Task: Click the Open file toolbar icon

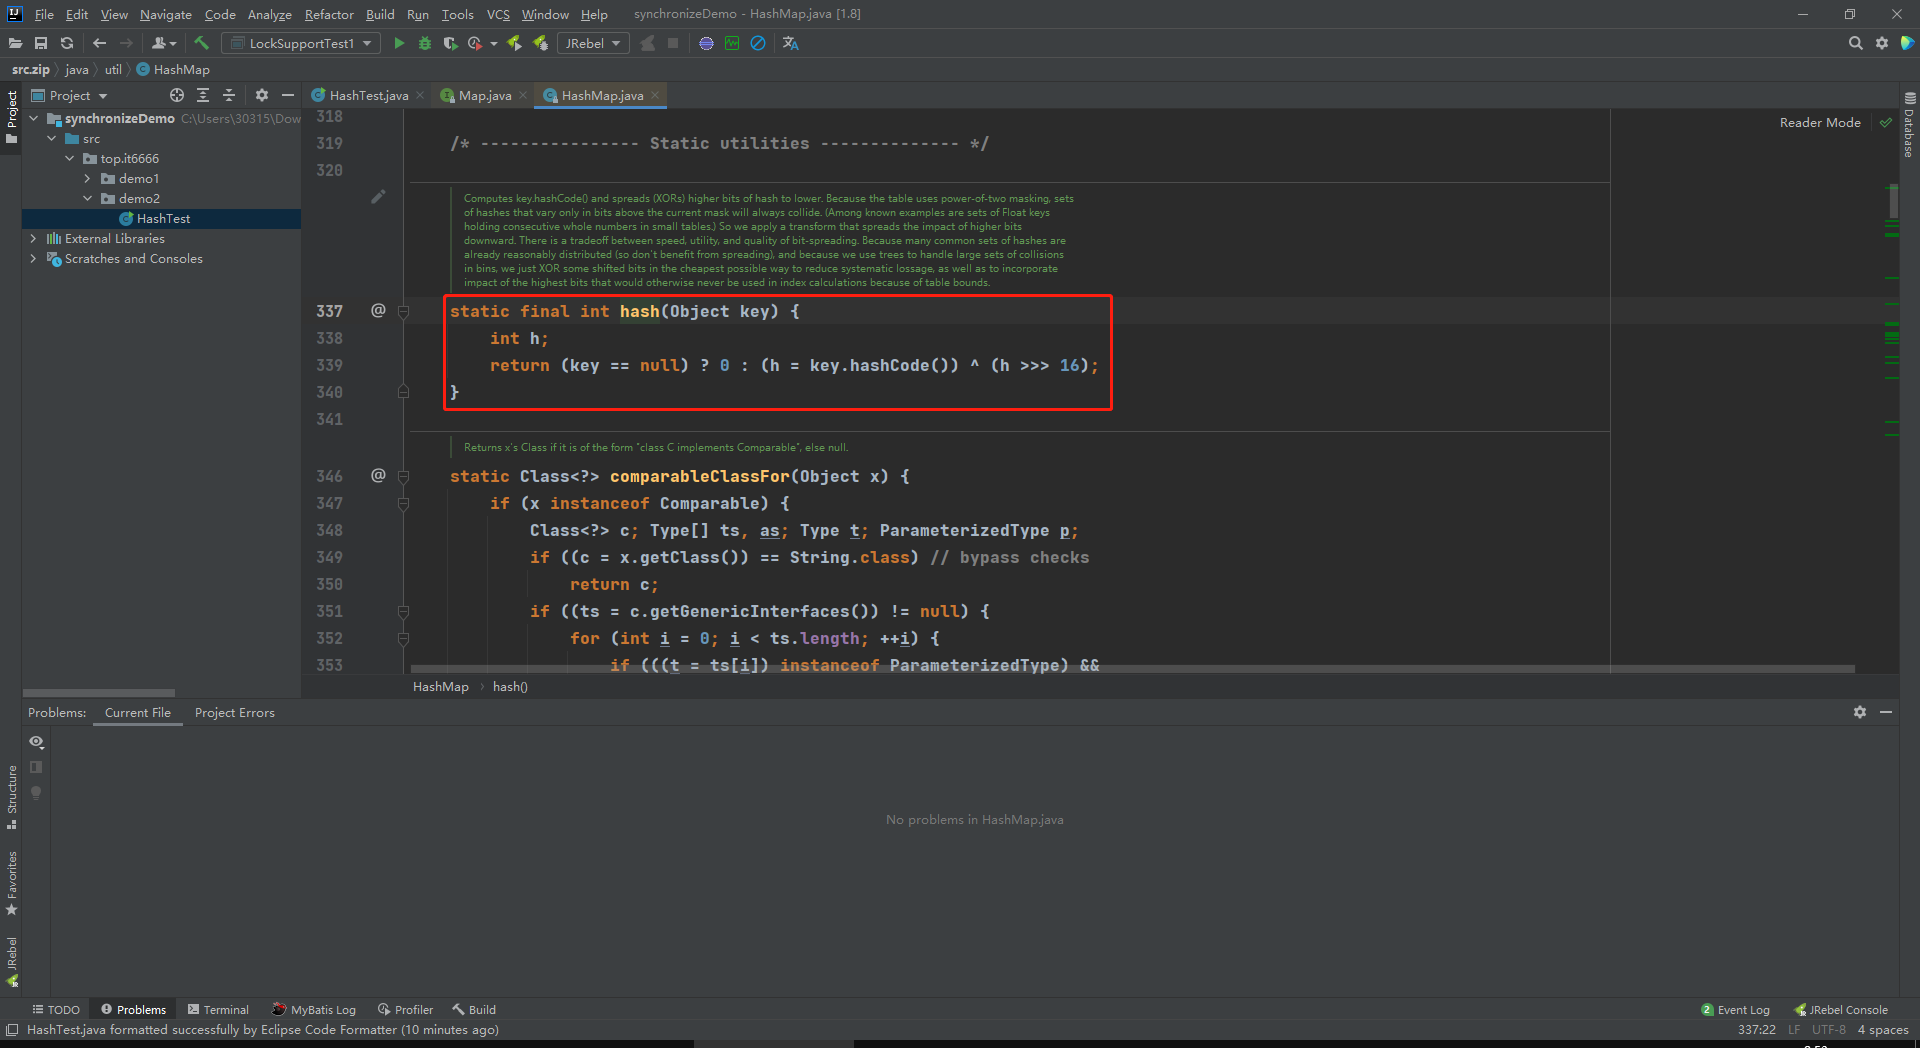Action: pos(15,43)
